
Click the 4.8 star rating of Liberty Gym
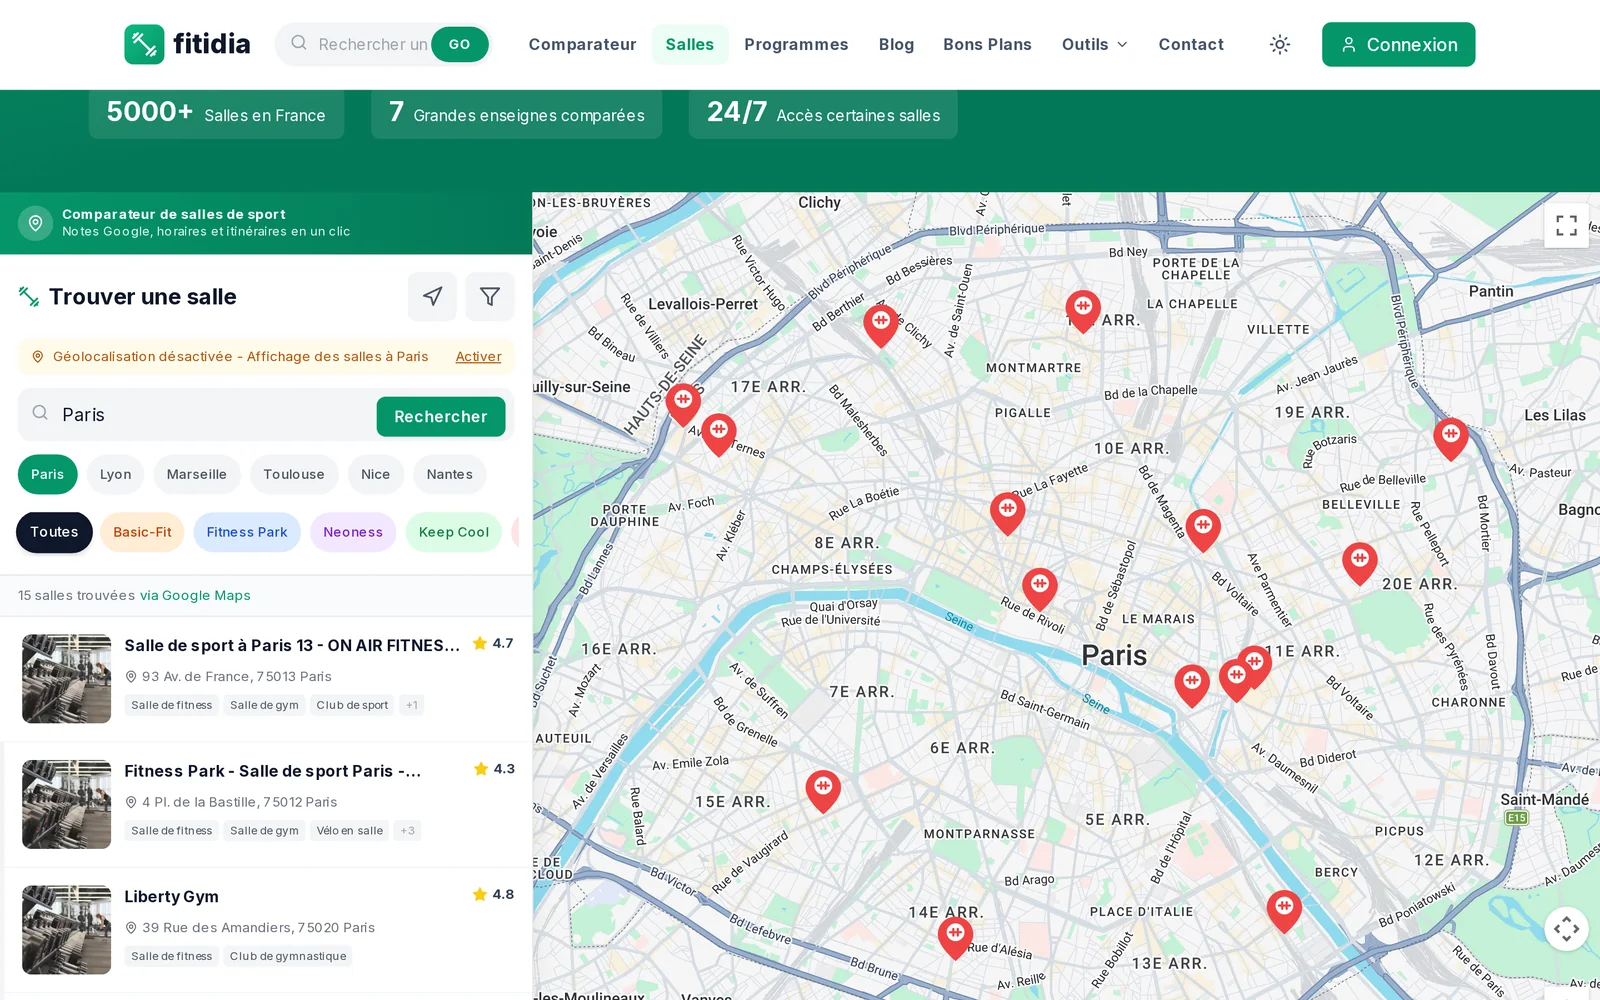(493, 894)
